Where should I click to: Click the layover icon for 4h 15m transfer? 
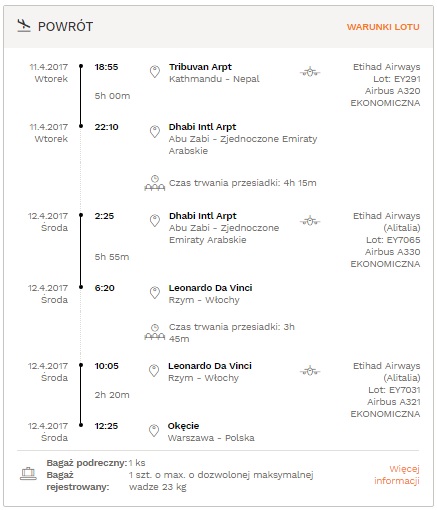pyautogui.click(x=155, y=183)
